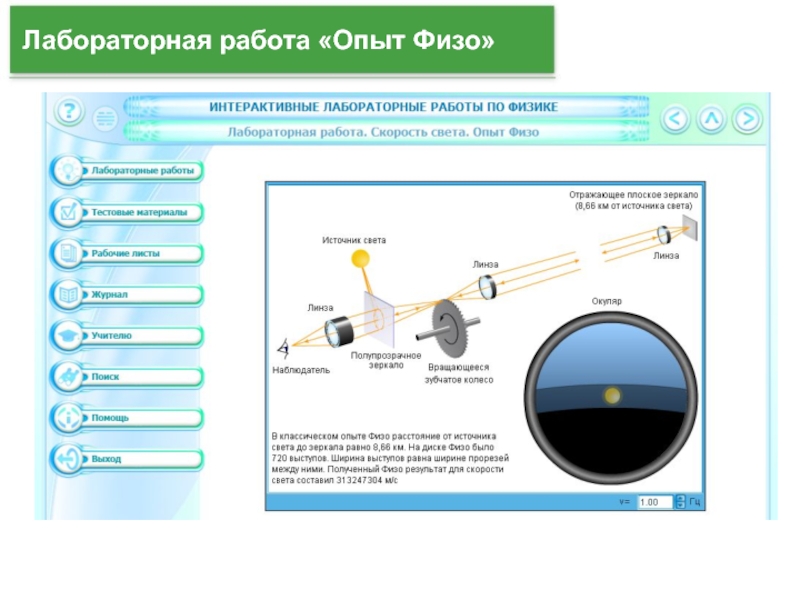Click the observer eye icon labeled Наблюдатель
This screenshot has height=600, width=800.
click(x=284, y=348)
